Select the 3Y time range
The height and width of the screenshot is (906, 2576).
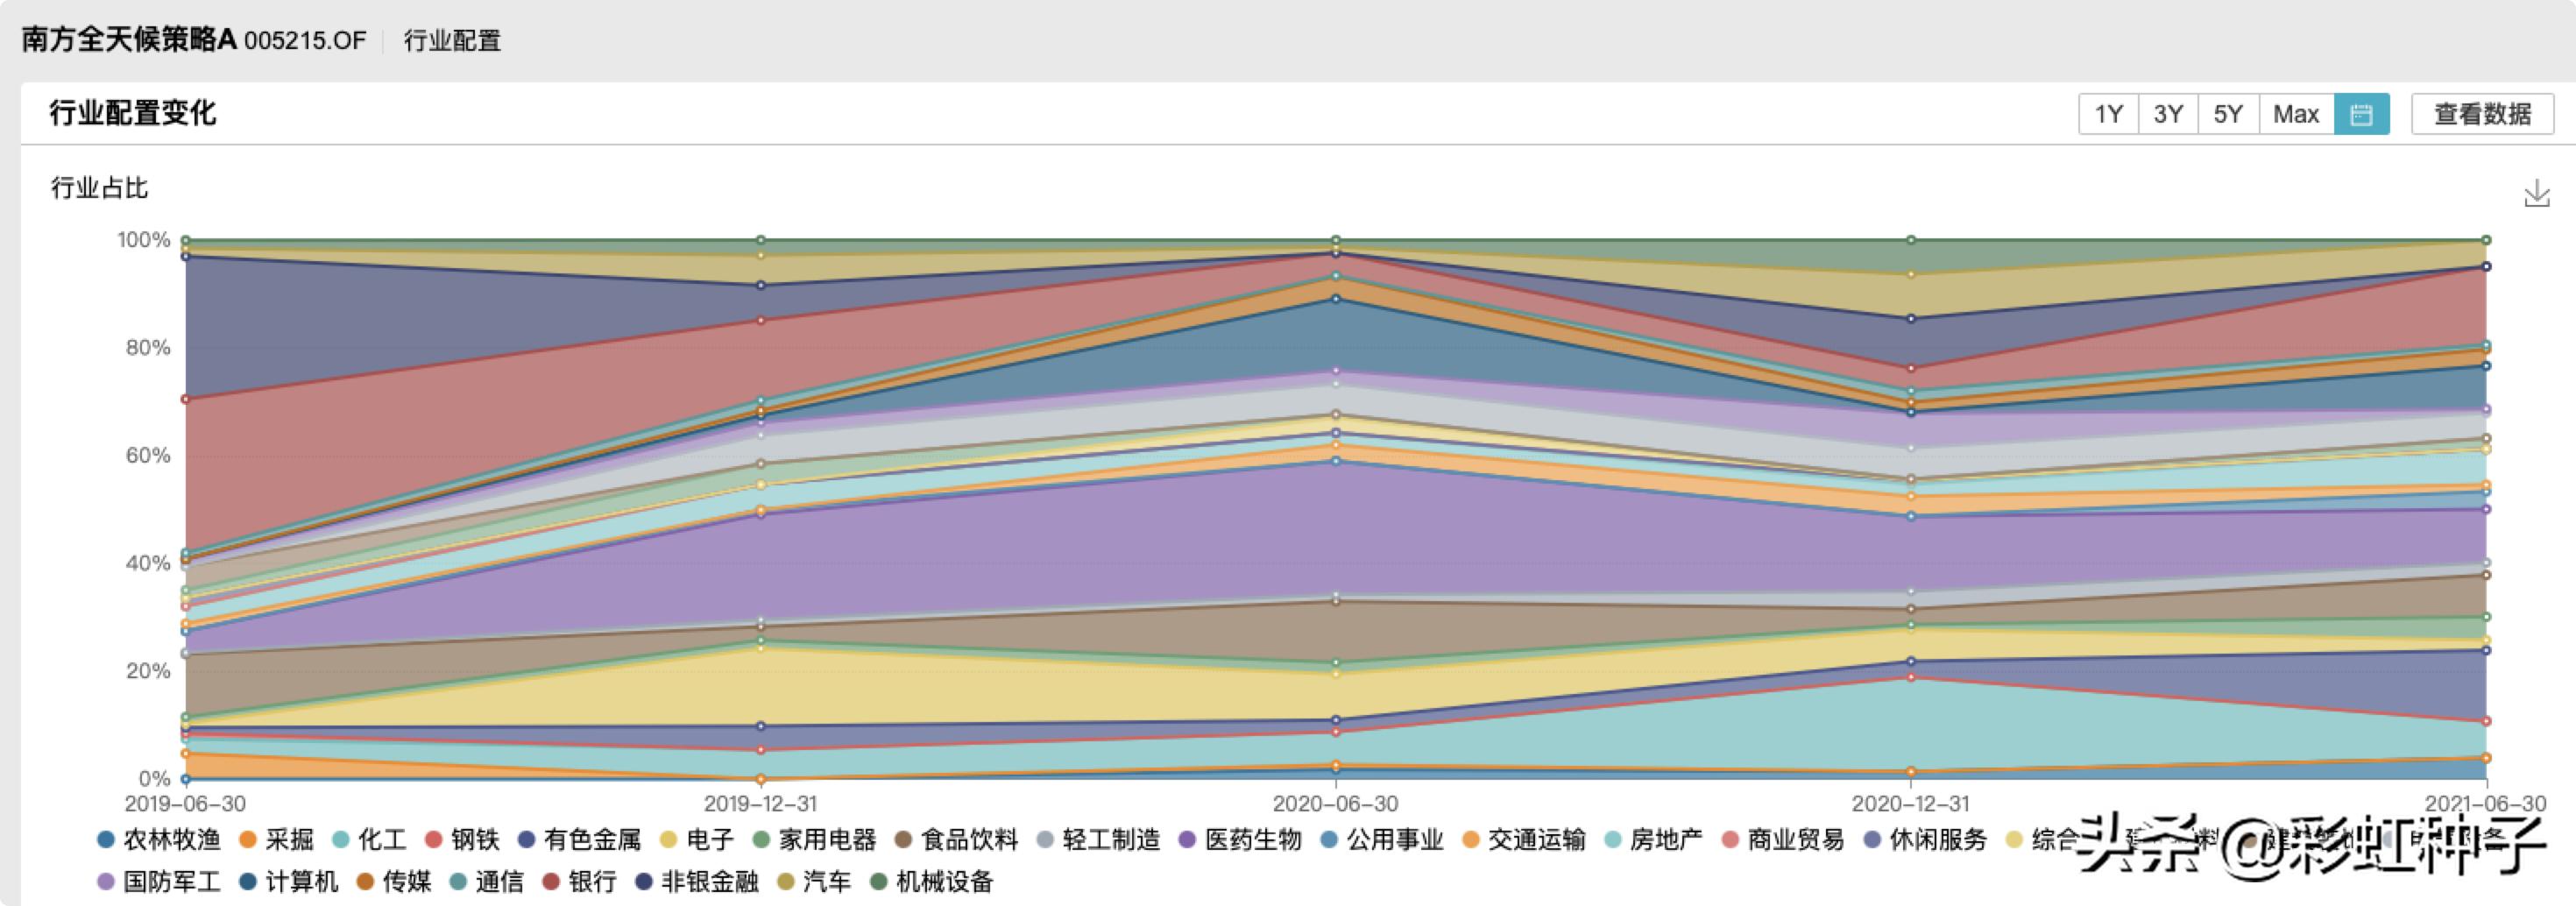point(2167,114)
